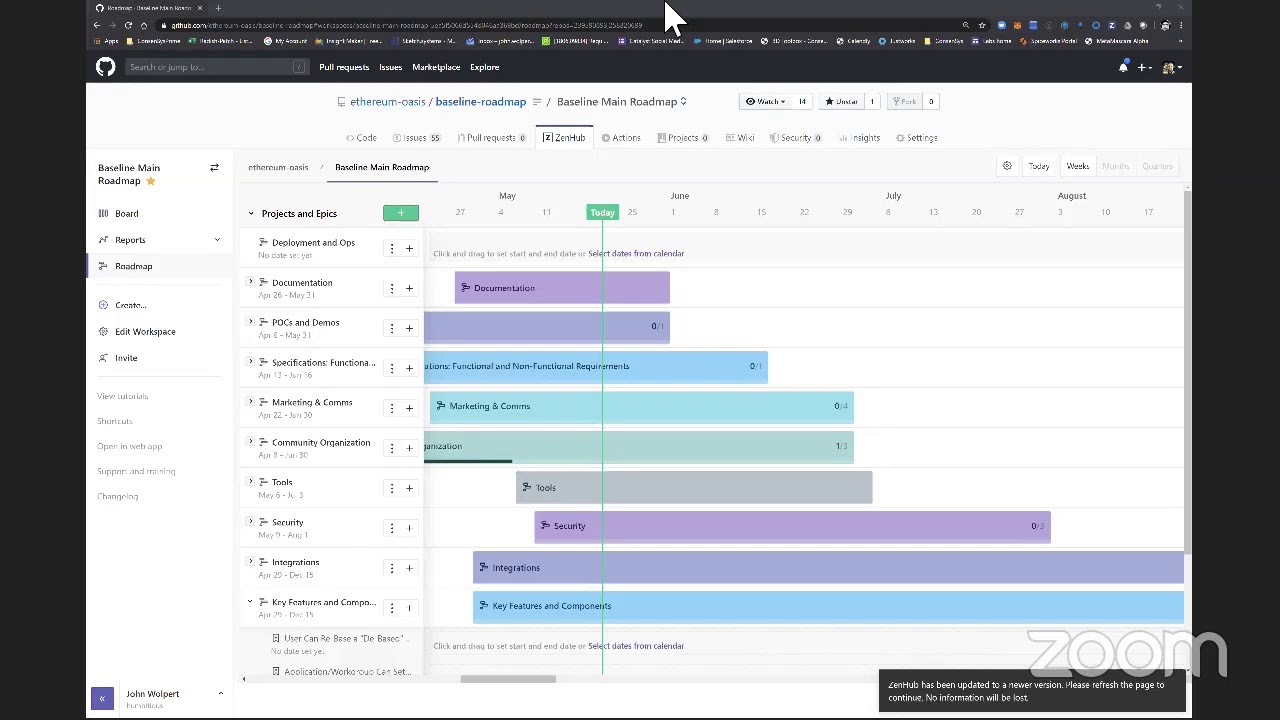Open the three-dot menu for Deployment and Ops
The image size is (1280, 720).
(392, 248)
